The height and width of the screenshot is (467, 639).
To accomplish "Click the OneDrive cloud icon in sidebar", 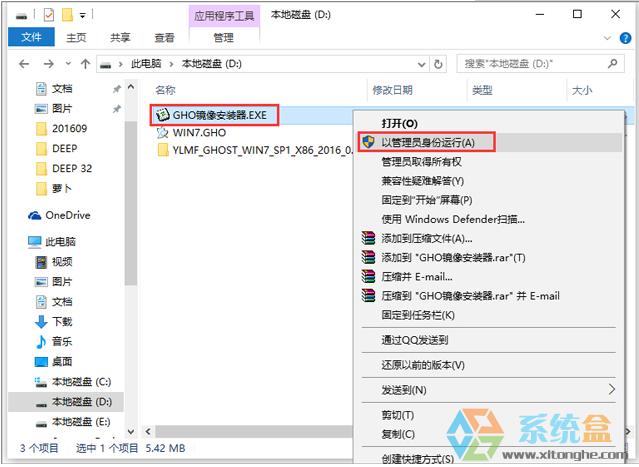I will point(35,215).
